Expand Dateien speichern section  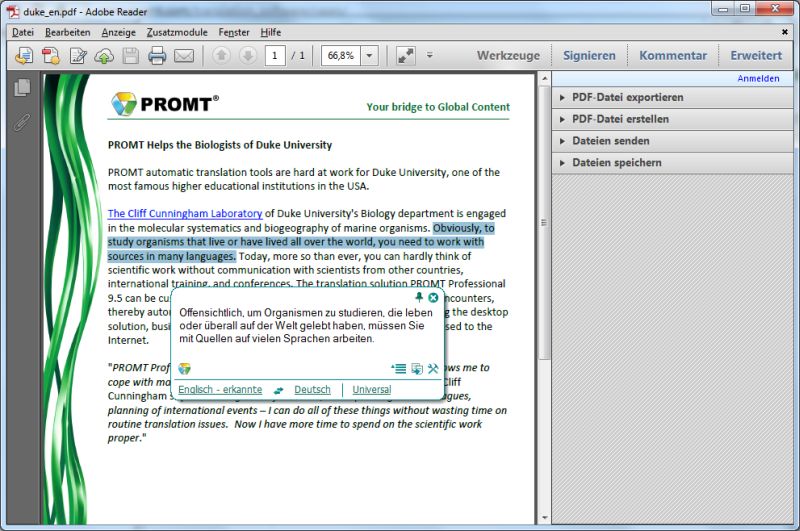672,163
